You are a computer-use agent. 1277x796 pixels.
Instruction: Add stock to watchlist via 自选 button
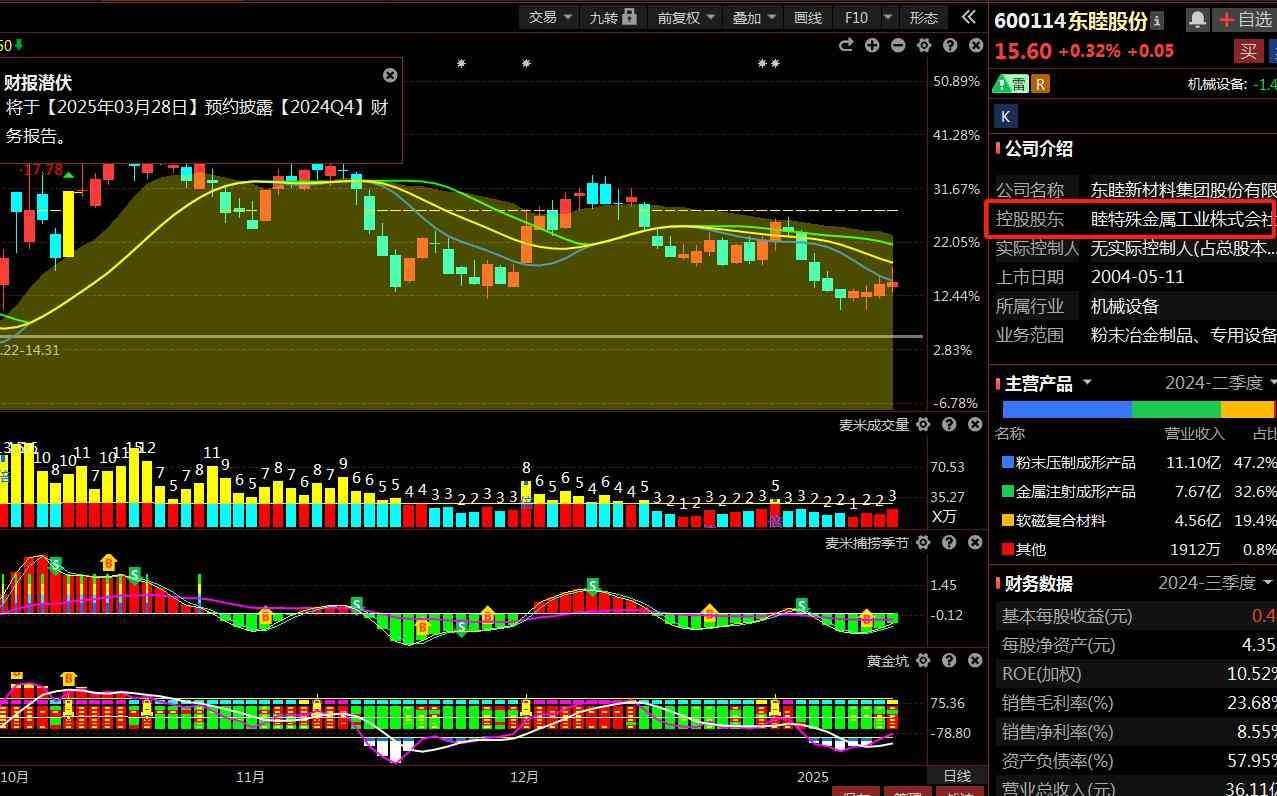1244,19
